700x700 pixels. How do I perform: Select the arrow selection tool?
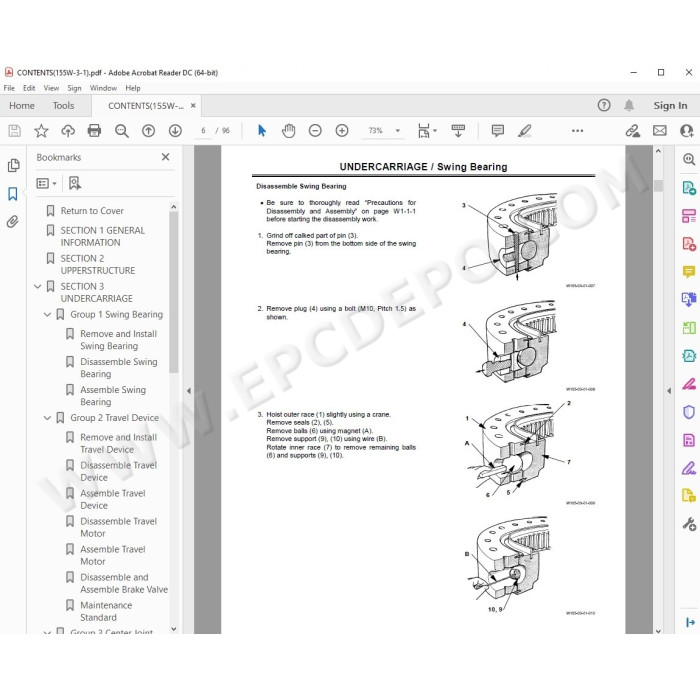(262, 131)
